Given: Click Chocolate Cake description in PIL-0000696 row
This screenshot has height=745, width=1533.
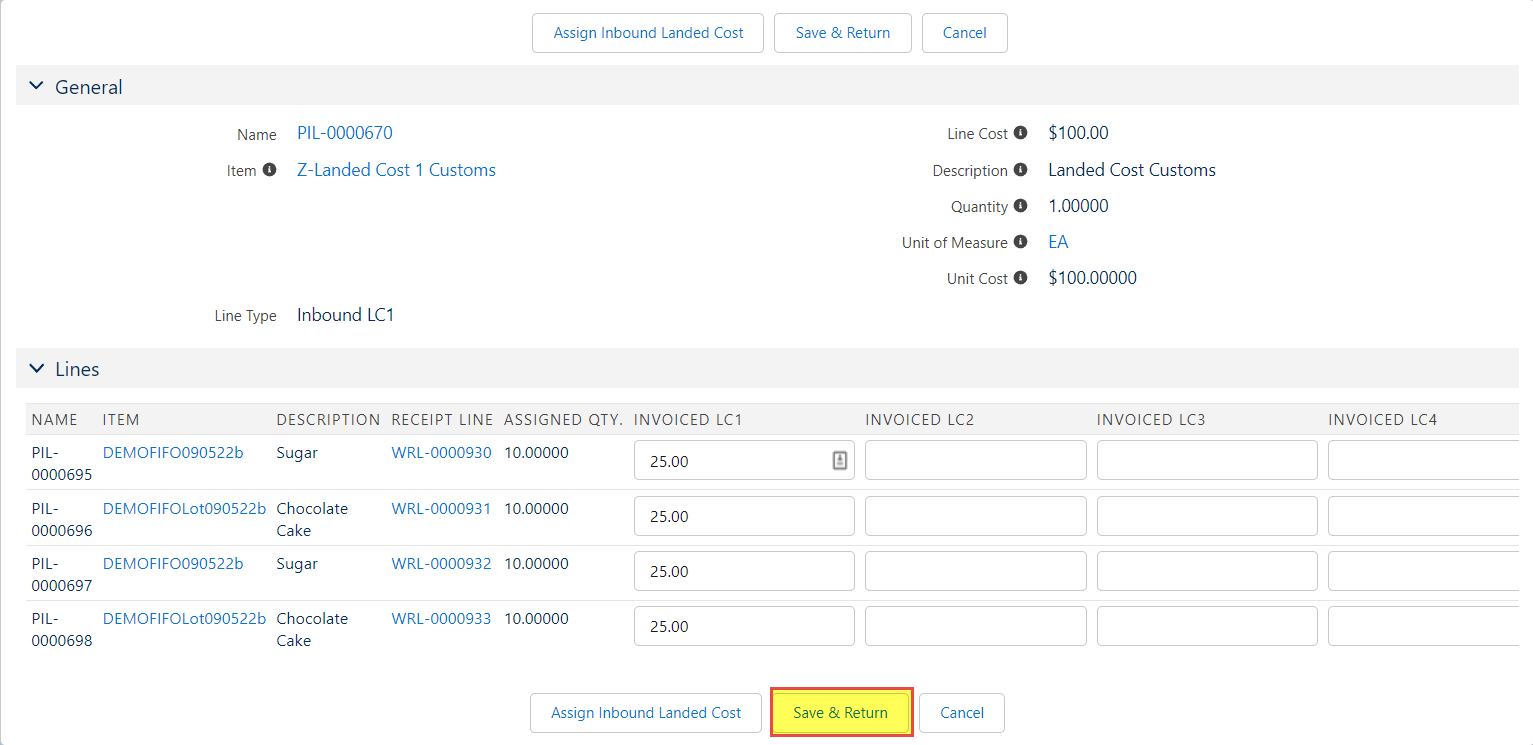Looking at the screenshot, I should tap(313, 519).
